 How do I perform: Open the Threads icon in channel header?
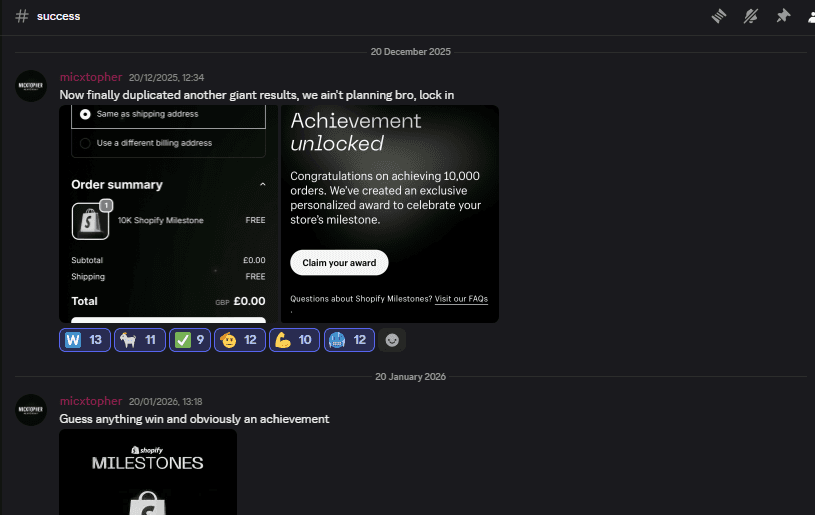[x=719, y=16]
